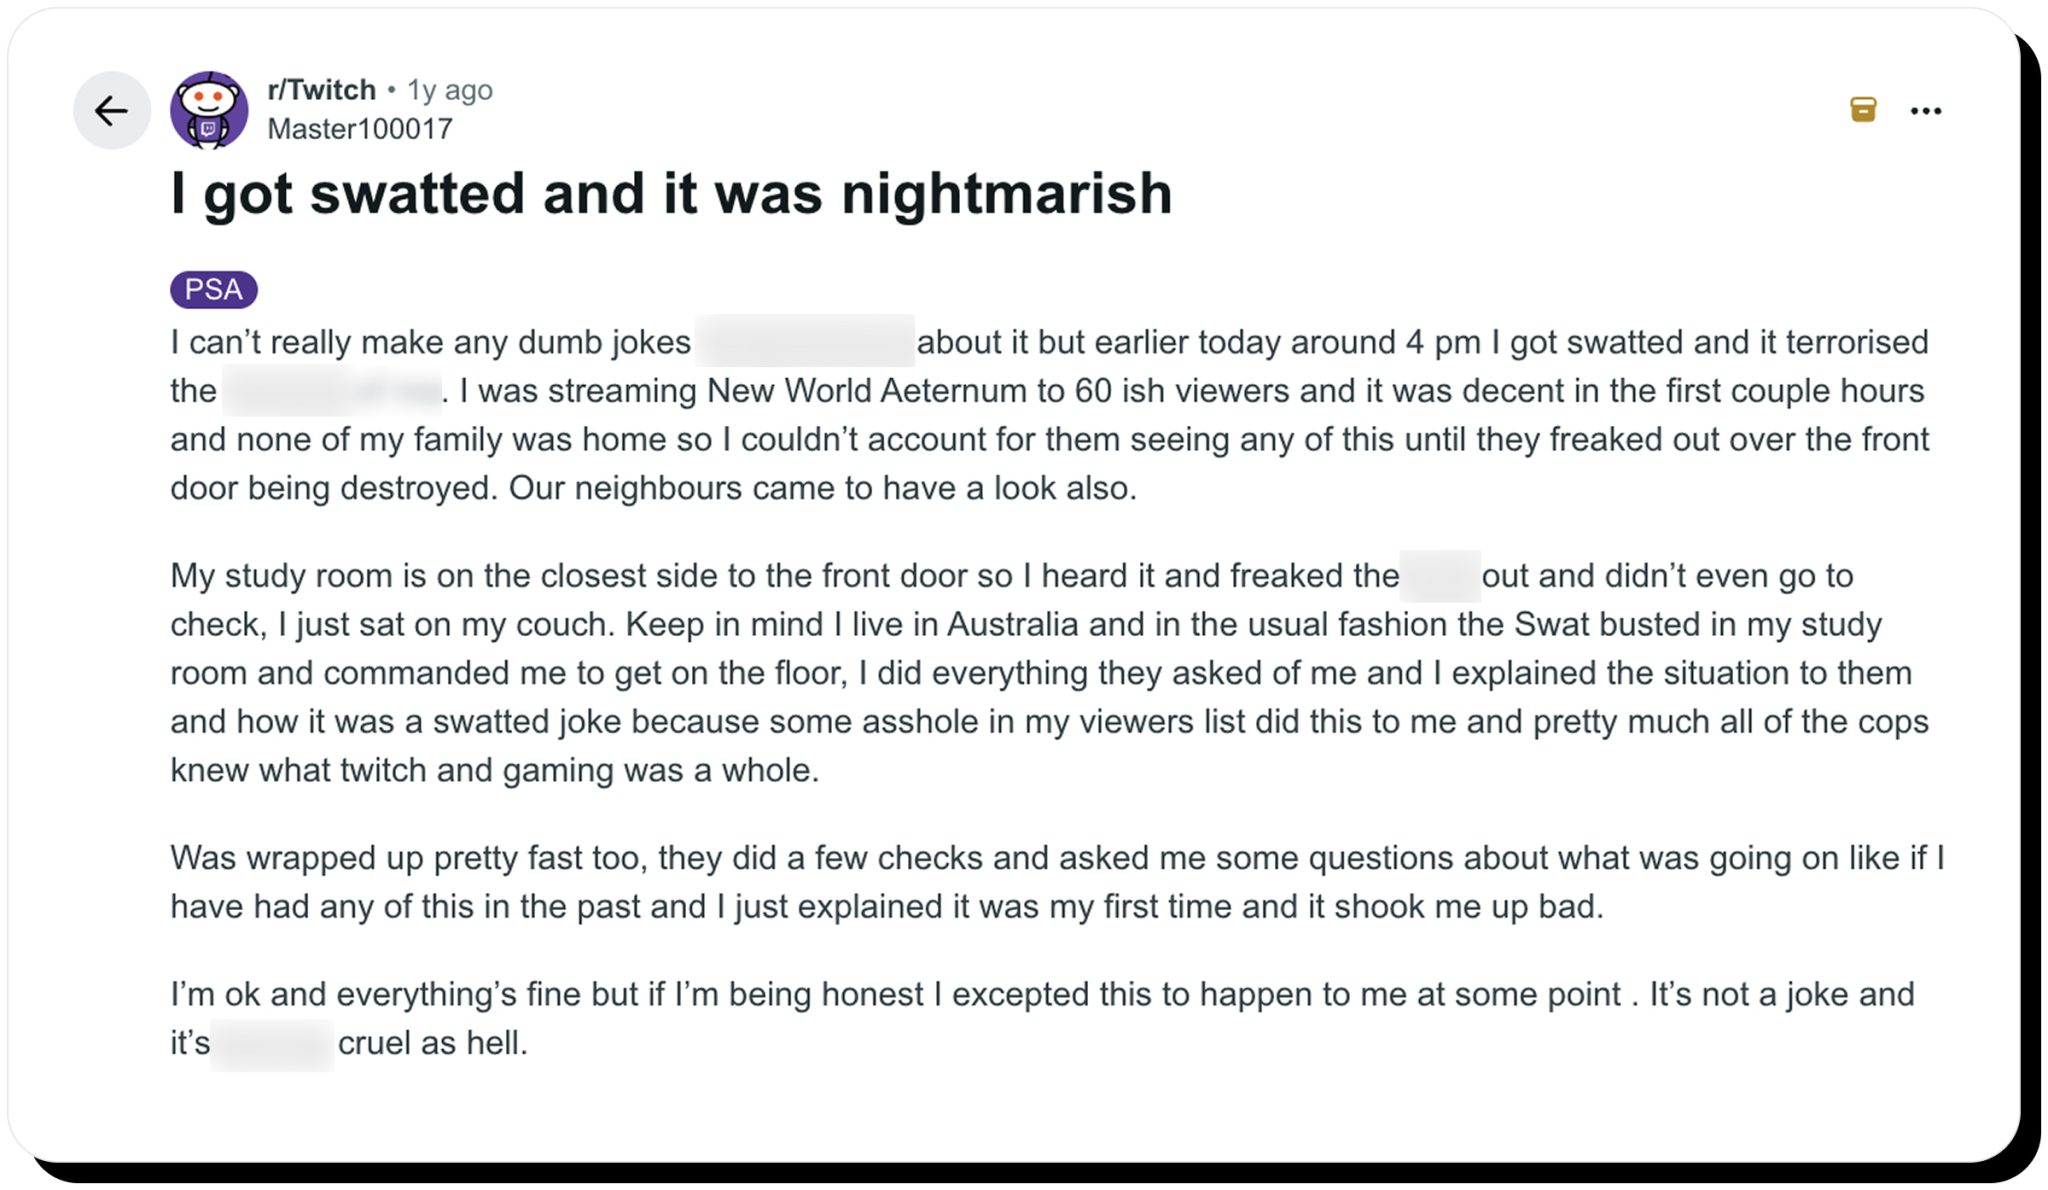Screen dimensions: 2048x1190
Task: Reveal blurred word after "freaked the"
Action: [1439, 576]
